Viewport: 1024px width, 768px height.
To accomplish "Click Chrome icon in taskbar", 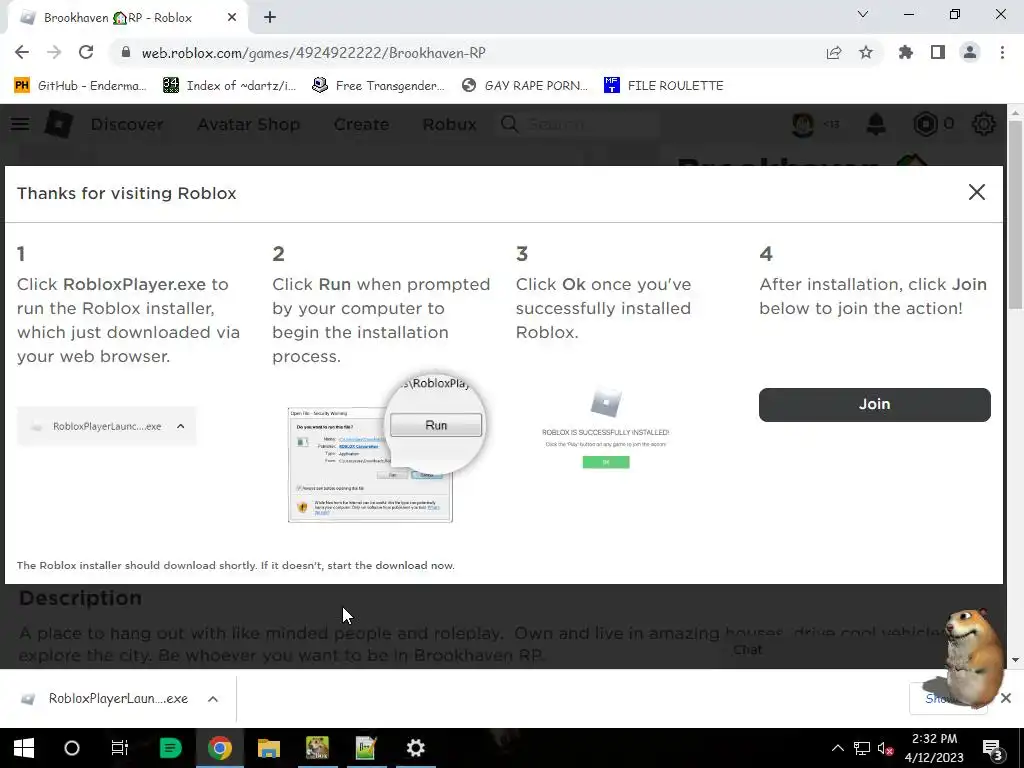I will (220, 748).
